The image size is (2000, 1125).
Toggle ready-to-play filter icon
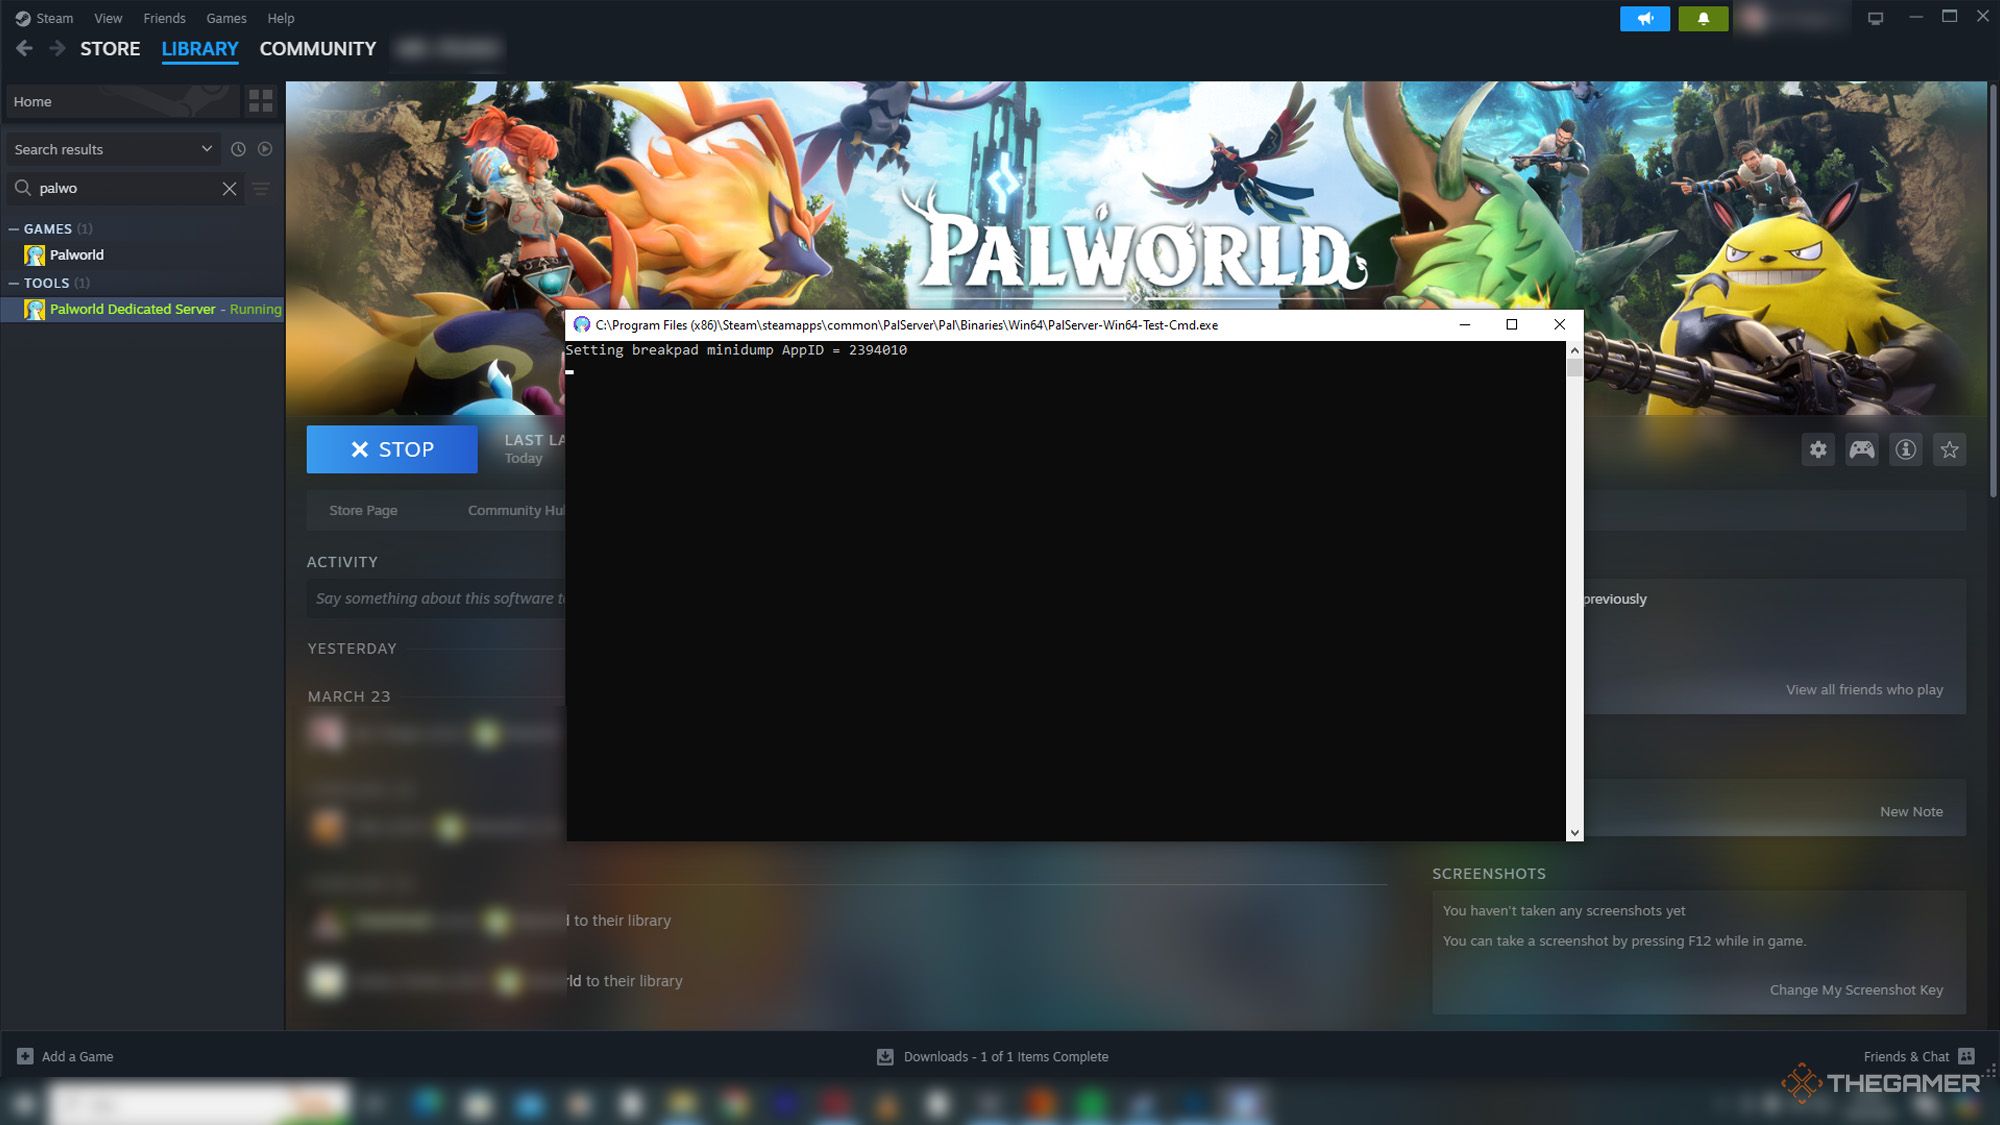pyautogui.click(x=265, y=149)
